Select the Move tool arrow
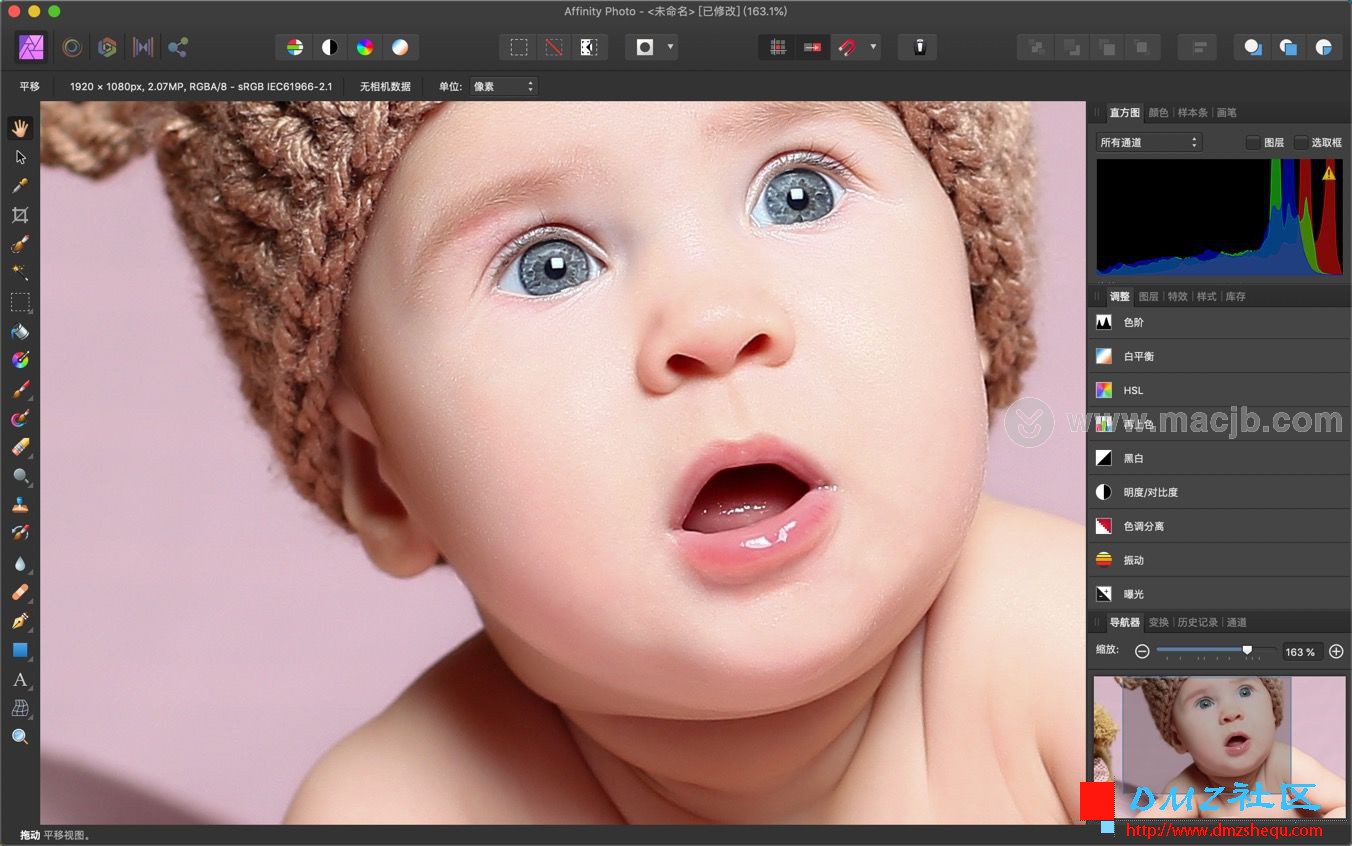This screenshot has height=846, width=1352. (x=20, y=157)
